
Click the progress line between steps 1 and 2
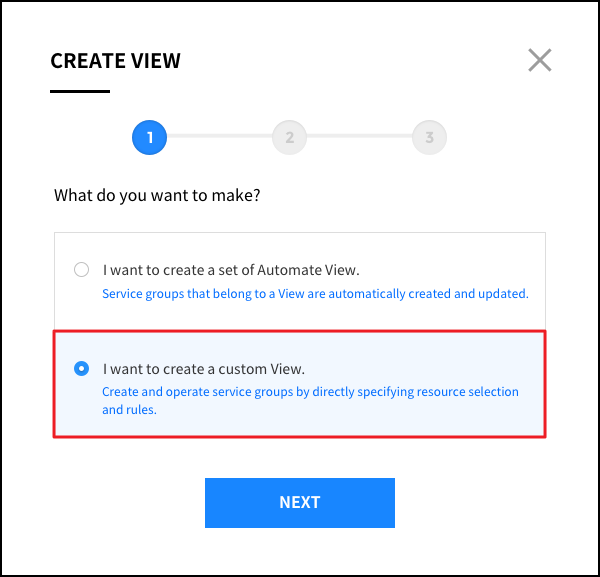pos(219,138)
